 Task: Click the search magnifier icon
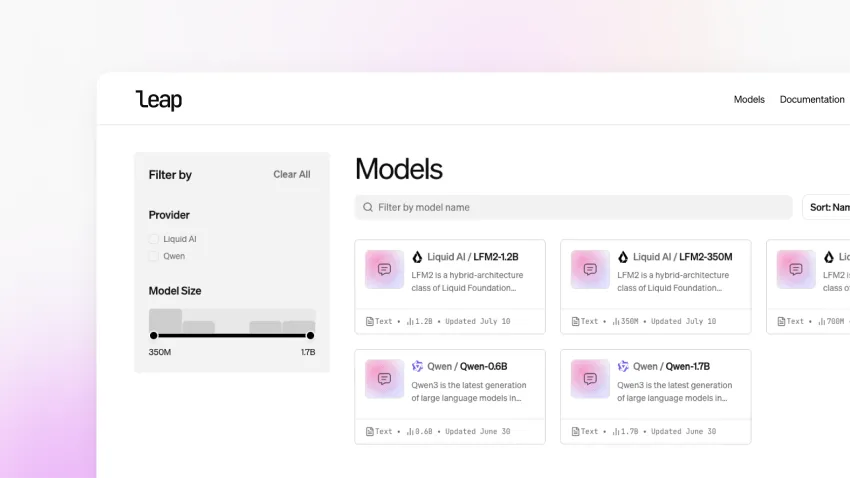(x=368, y=208)
